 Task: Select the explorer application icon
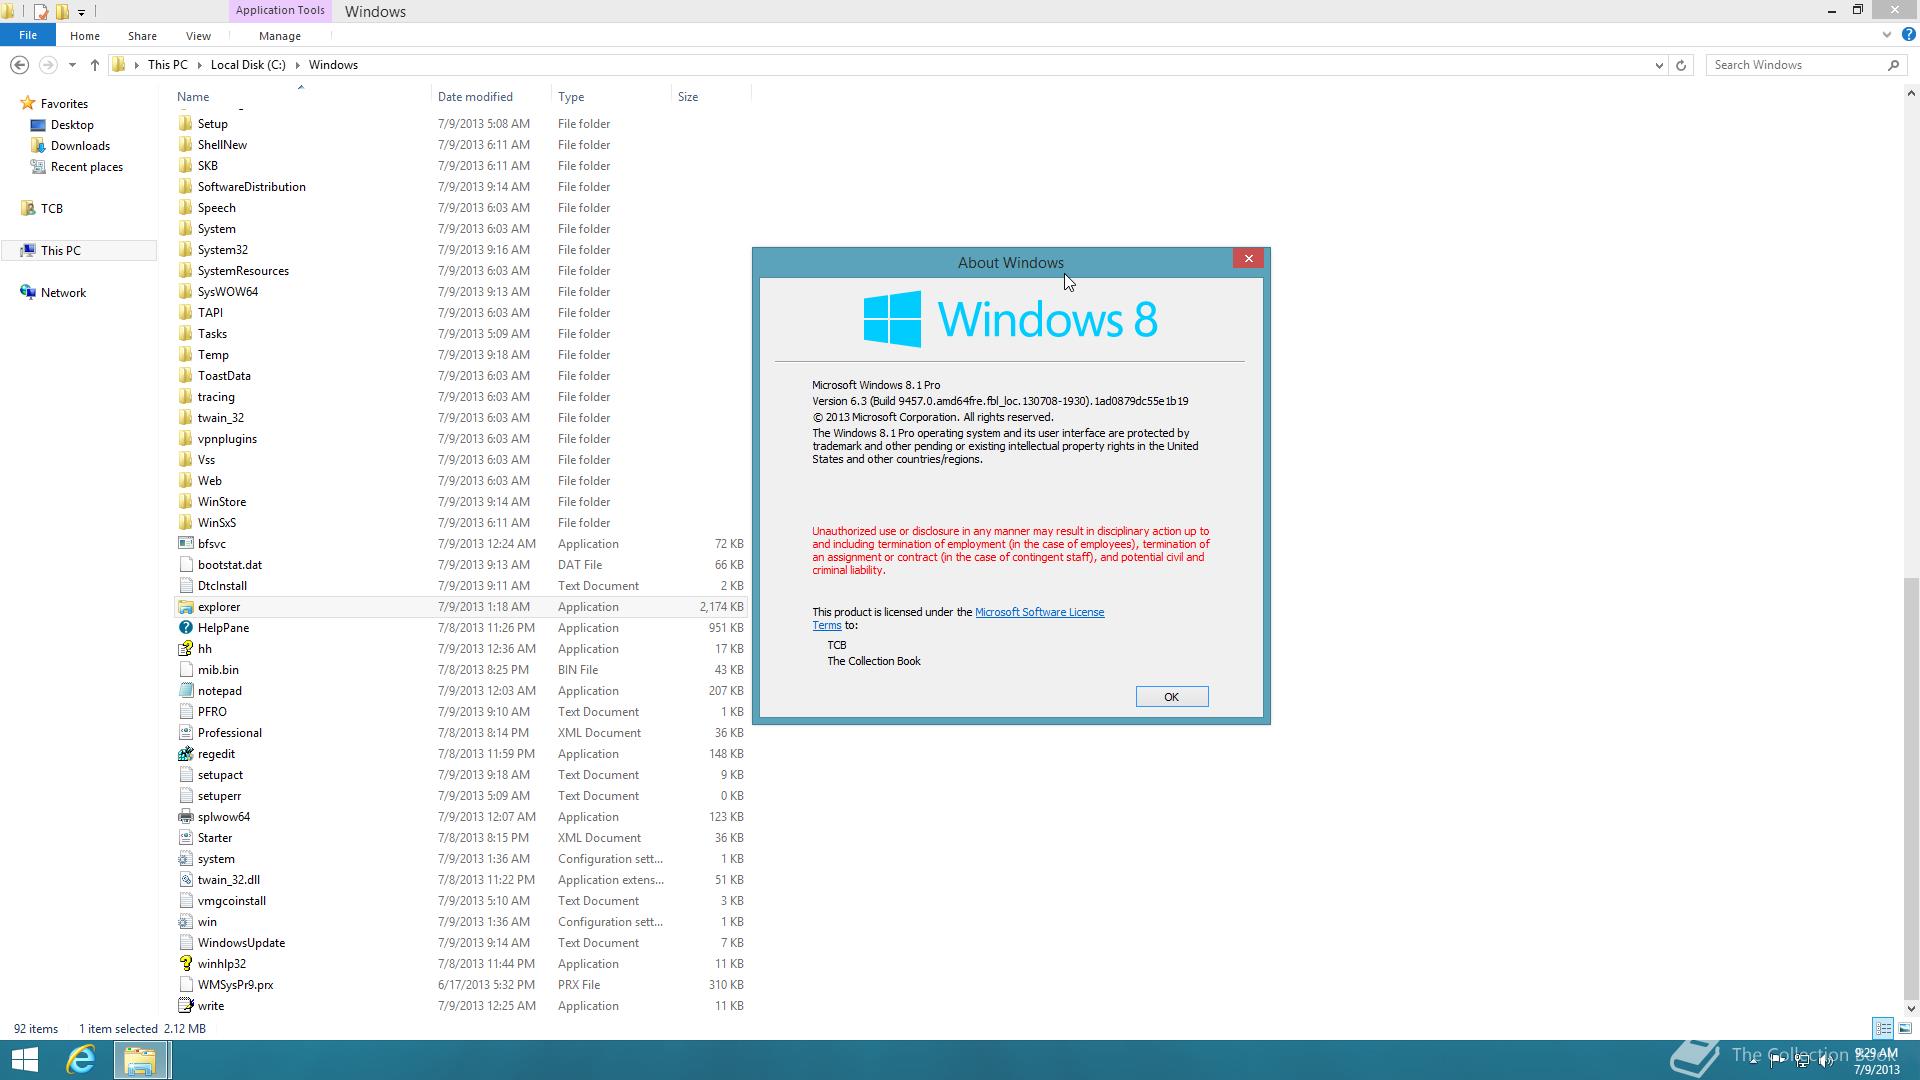[x=185, y=607]
